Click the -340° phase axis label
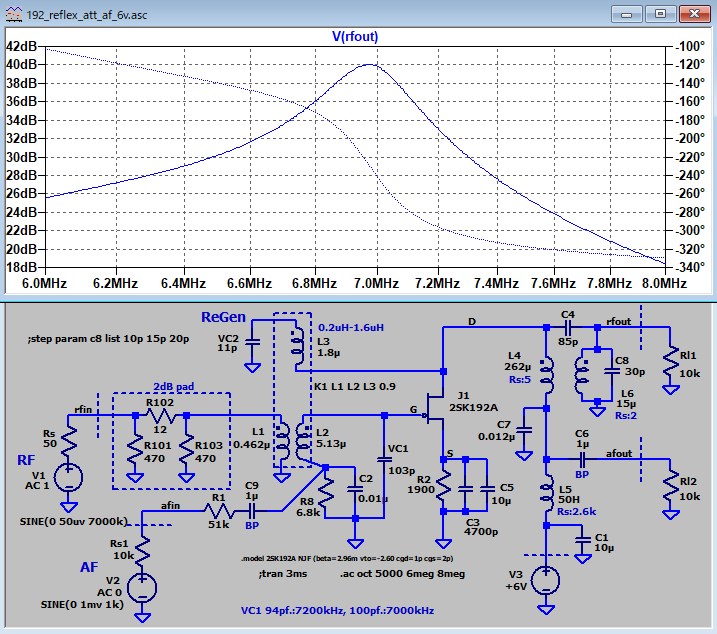 [691, 267]
